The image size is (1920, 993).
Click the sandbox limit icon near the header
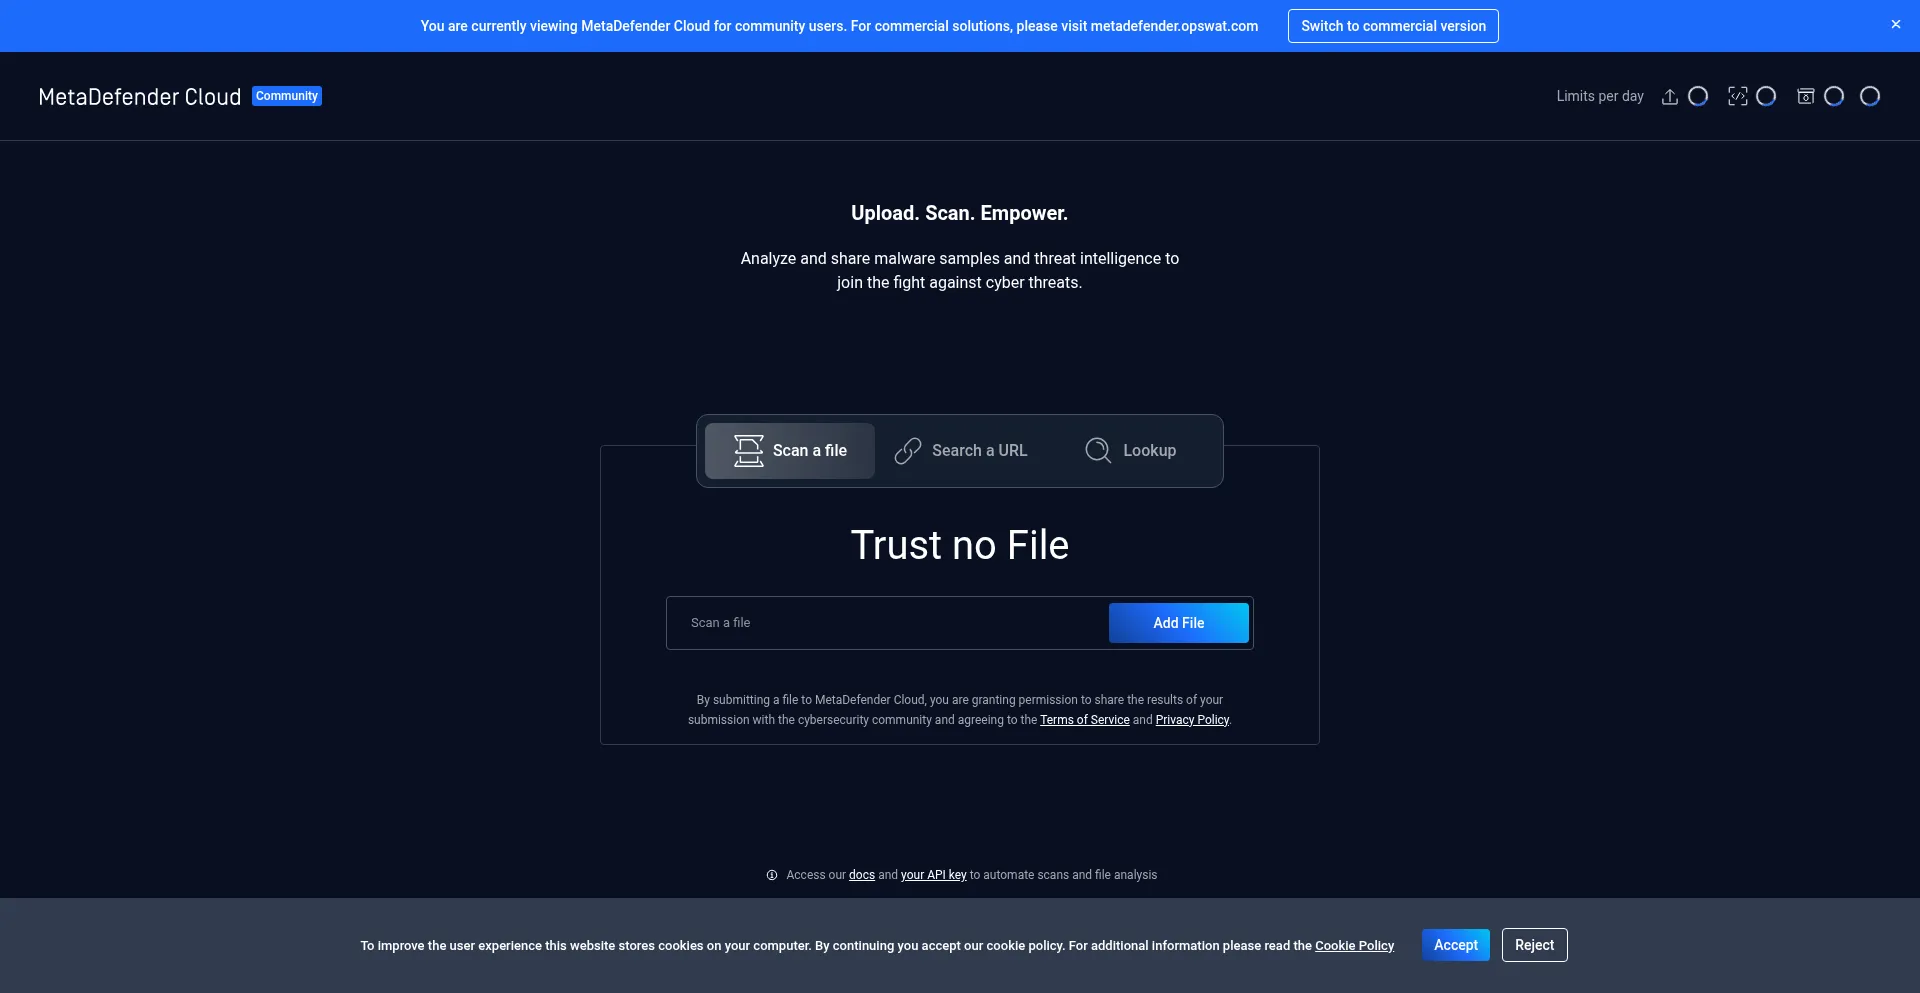pos(1805,97)
